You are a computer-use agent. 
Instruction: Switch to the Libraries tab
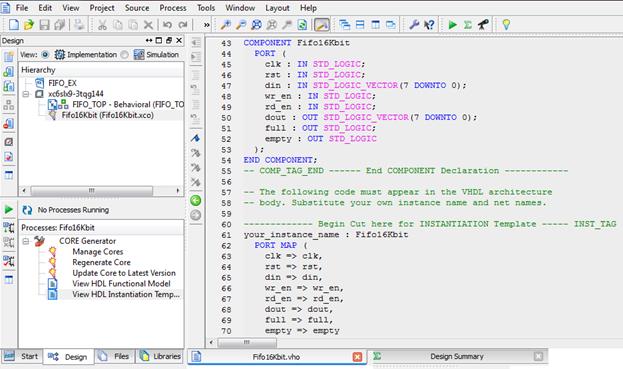160,356
